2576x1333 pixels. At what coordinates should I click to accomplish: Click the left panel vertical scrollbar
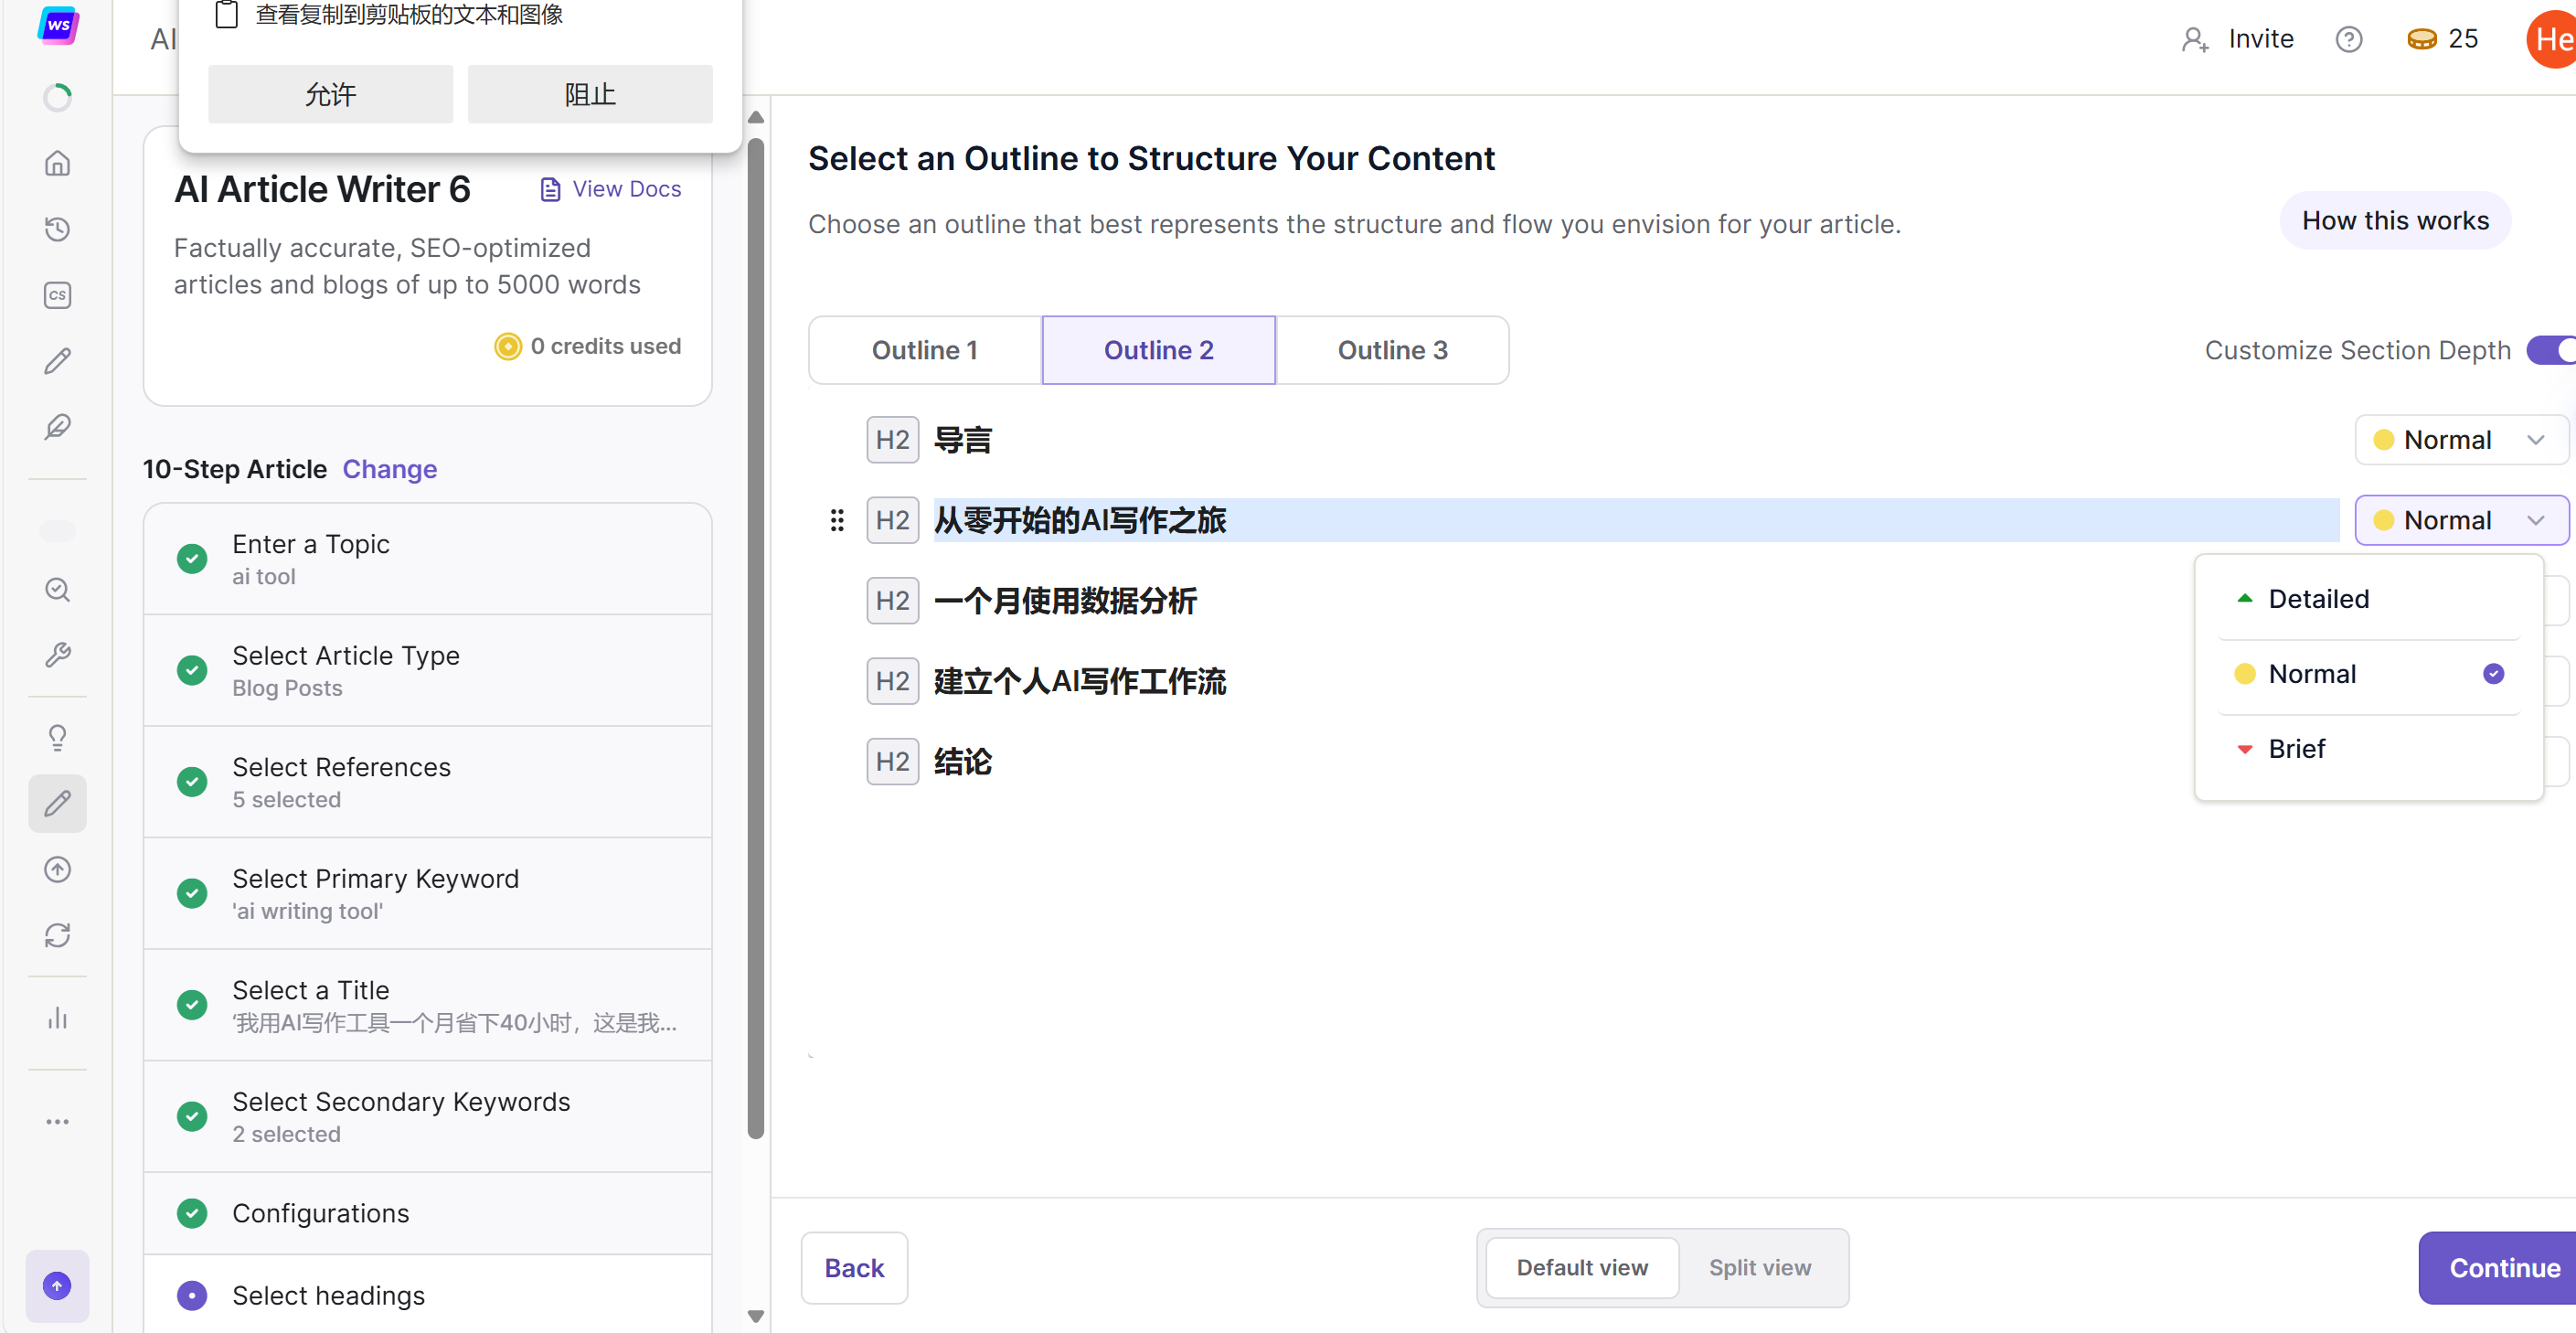(x=755, y=640)
